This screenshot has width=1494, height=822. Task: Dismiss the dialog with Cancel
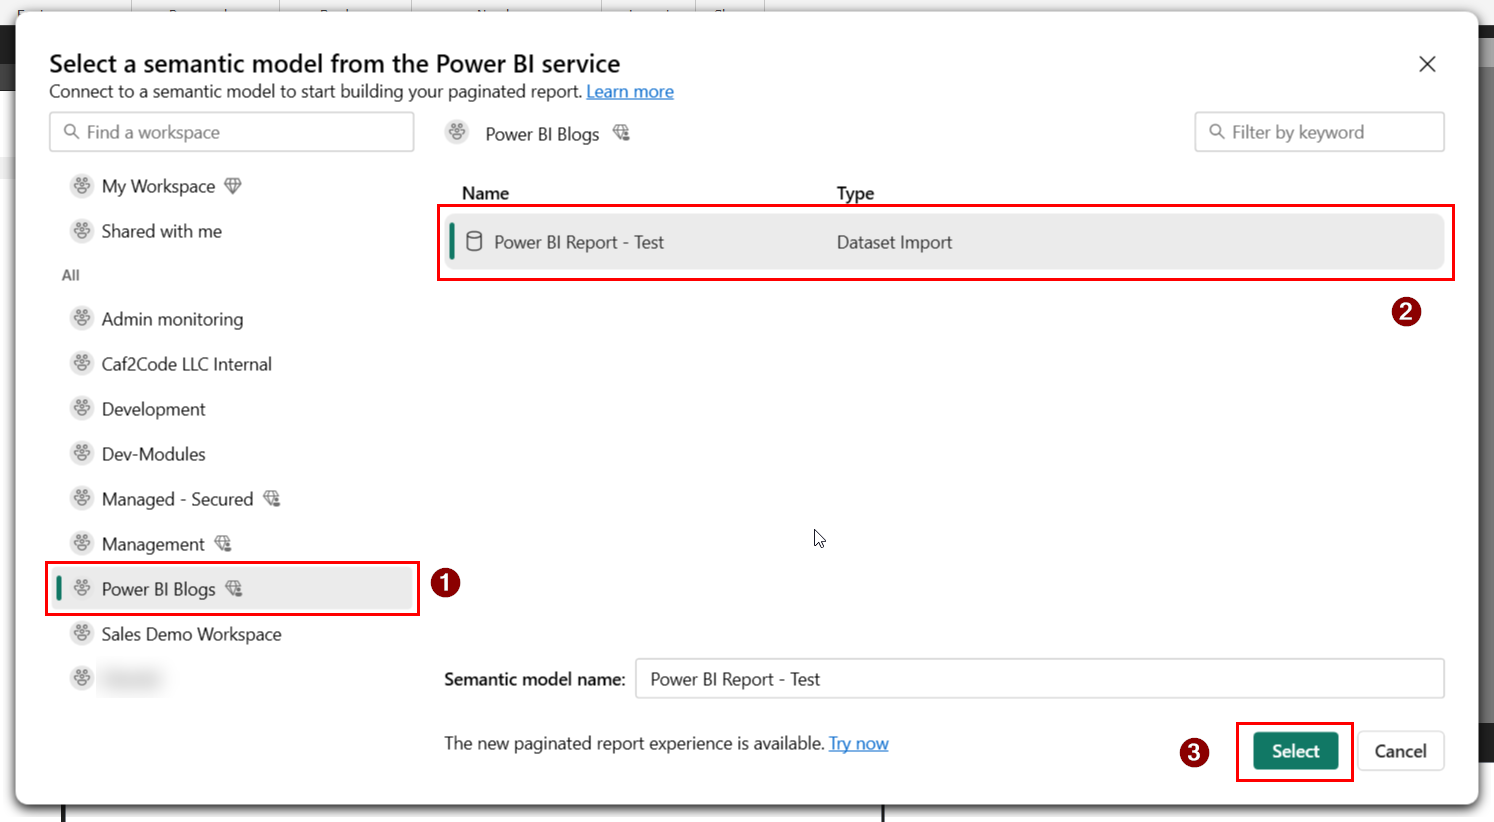pyautogui.click(x=1400, y=751)
